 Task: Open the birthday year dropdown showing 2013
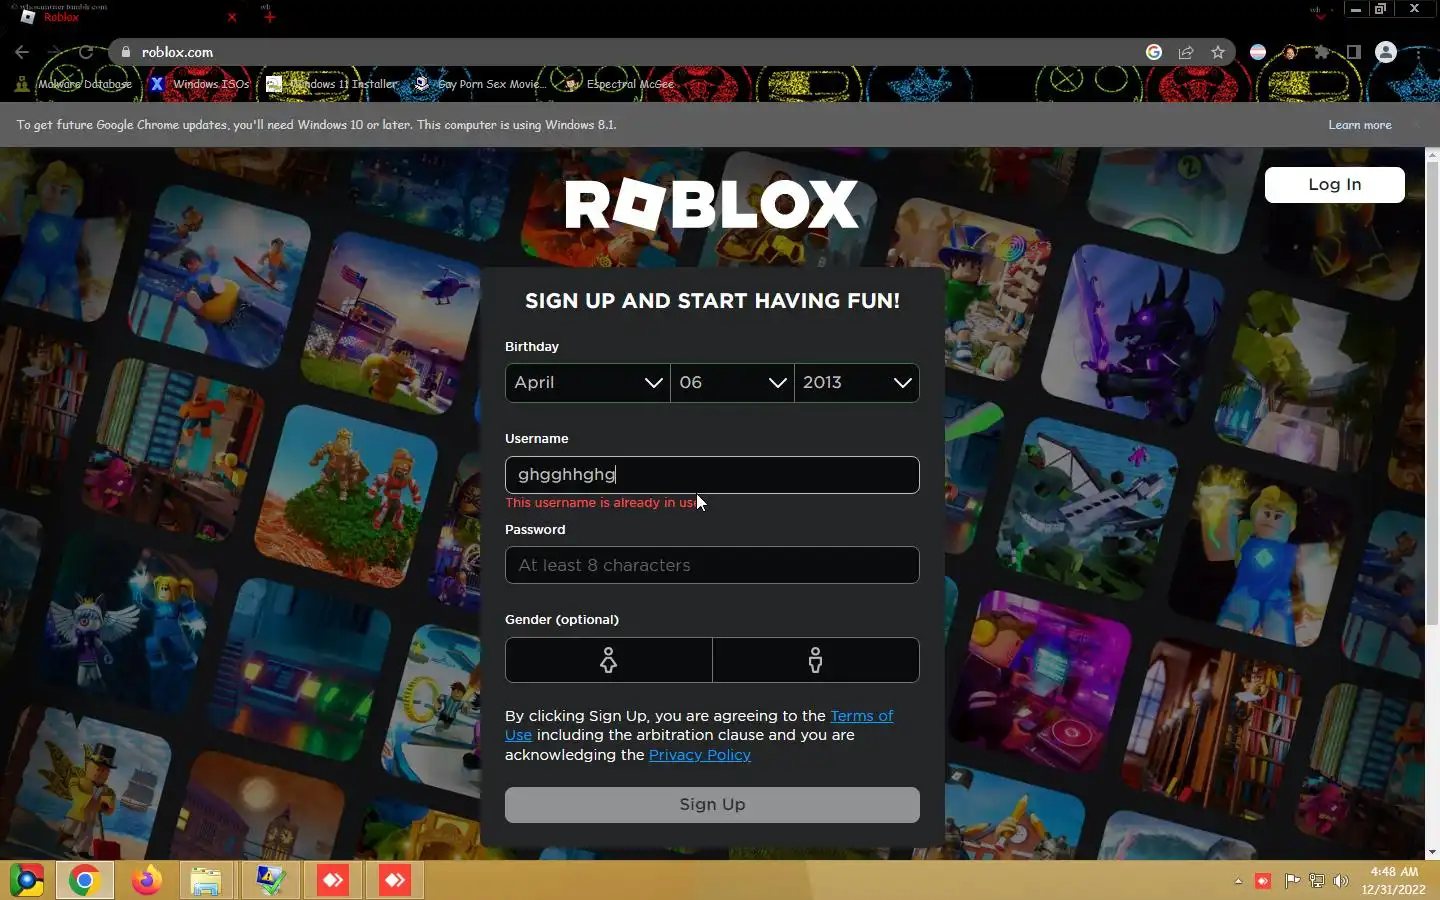(x=856, y=383)
